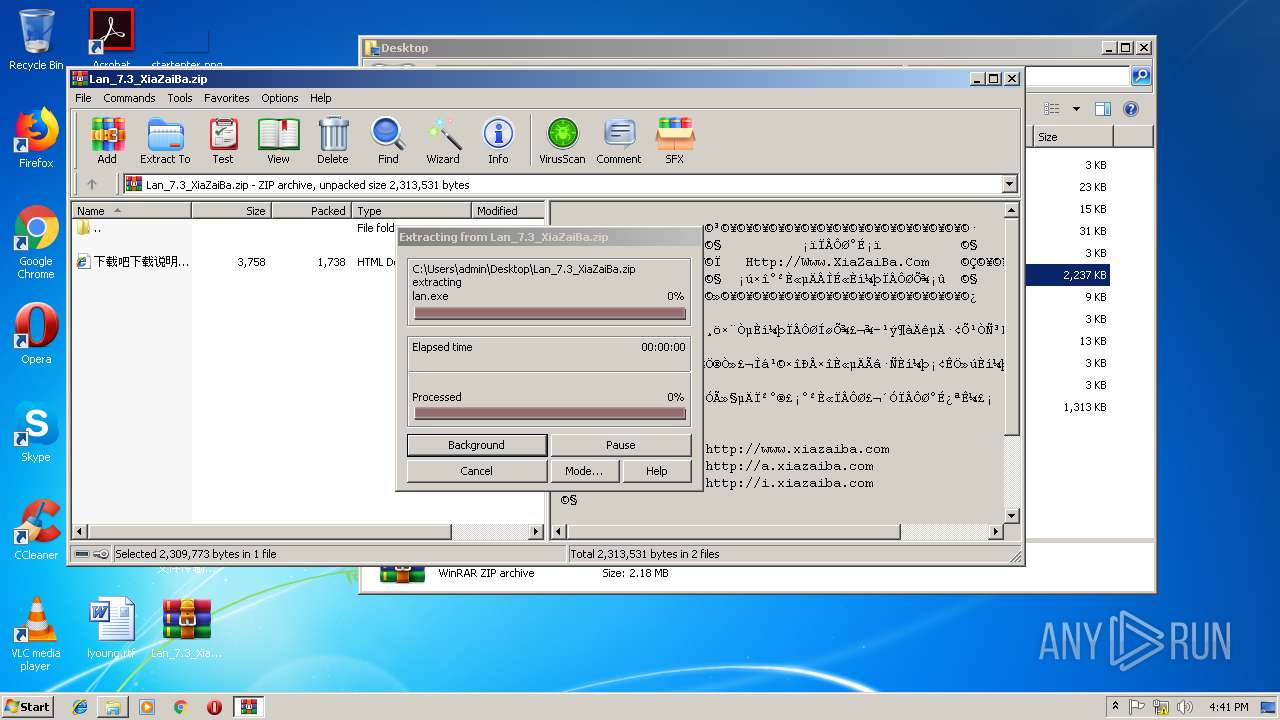Click the Windows Start button
Screen dimensions: 1280x720
(28, 706)
